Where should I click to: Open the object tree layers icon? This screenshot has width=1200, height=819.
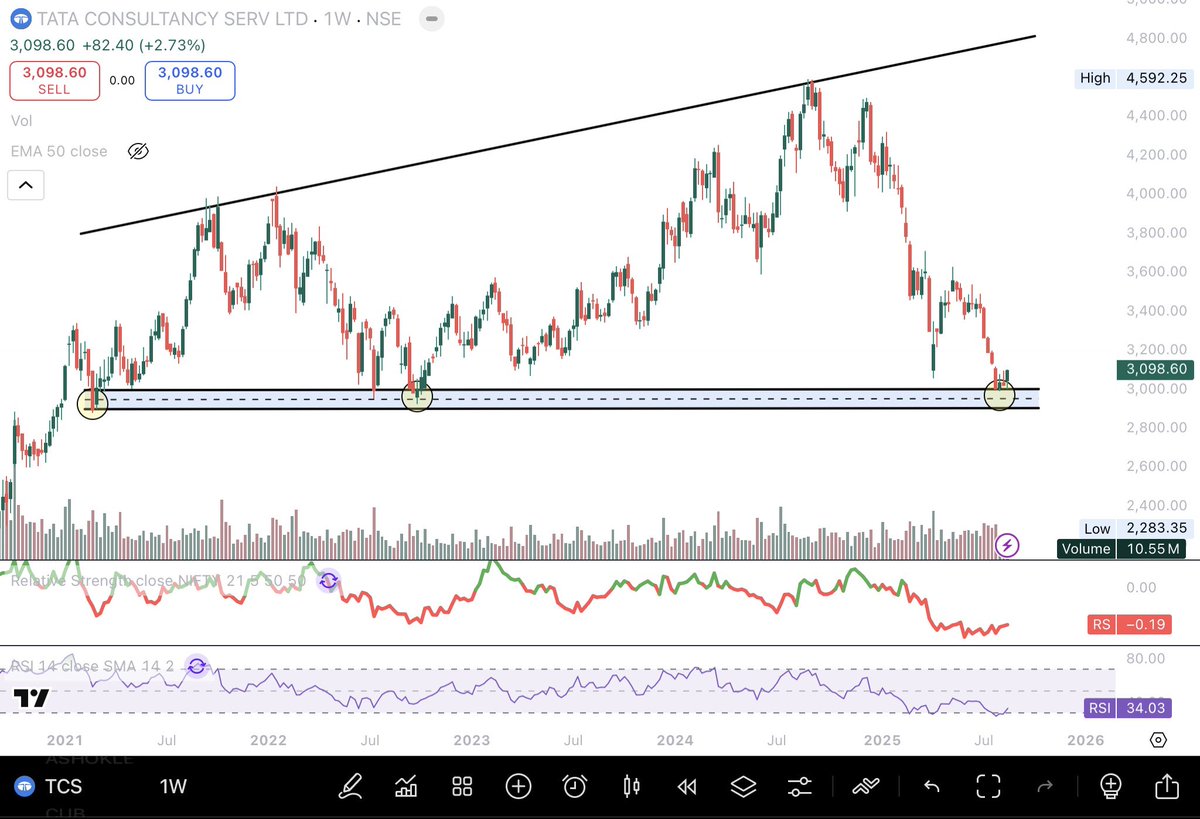[743, 786]
